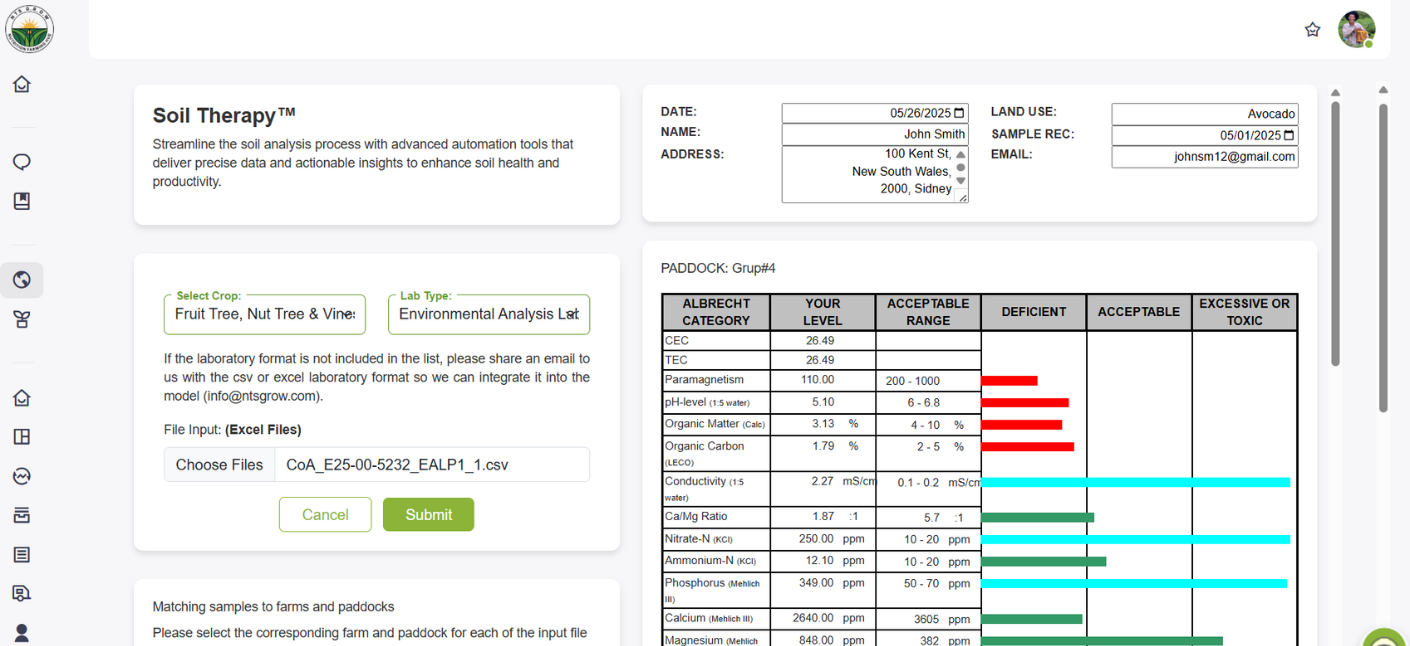Open the user profile avatar
Viewport: 1410px width, 646px height.
coord(1357,29)
